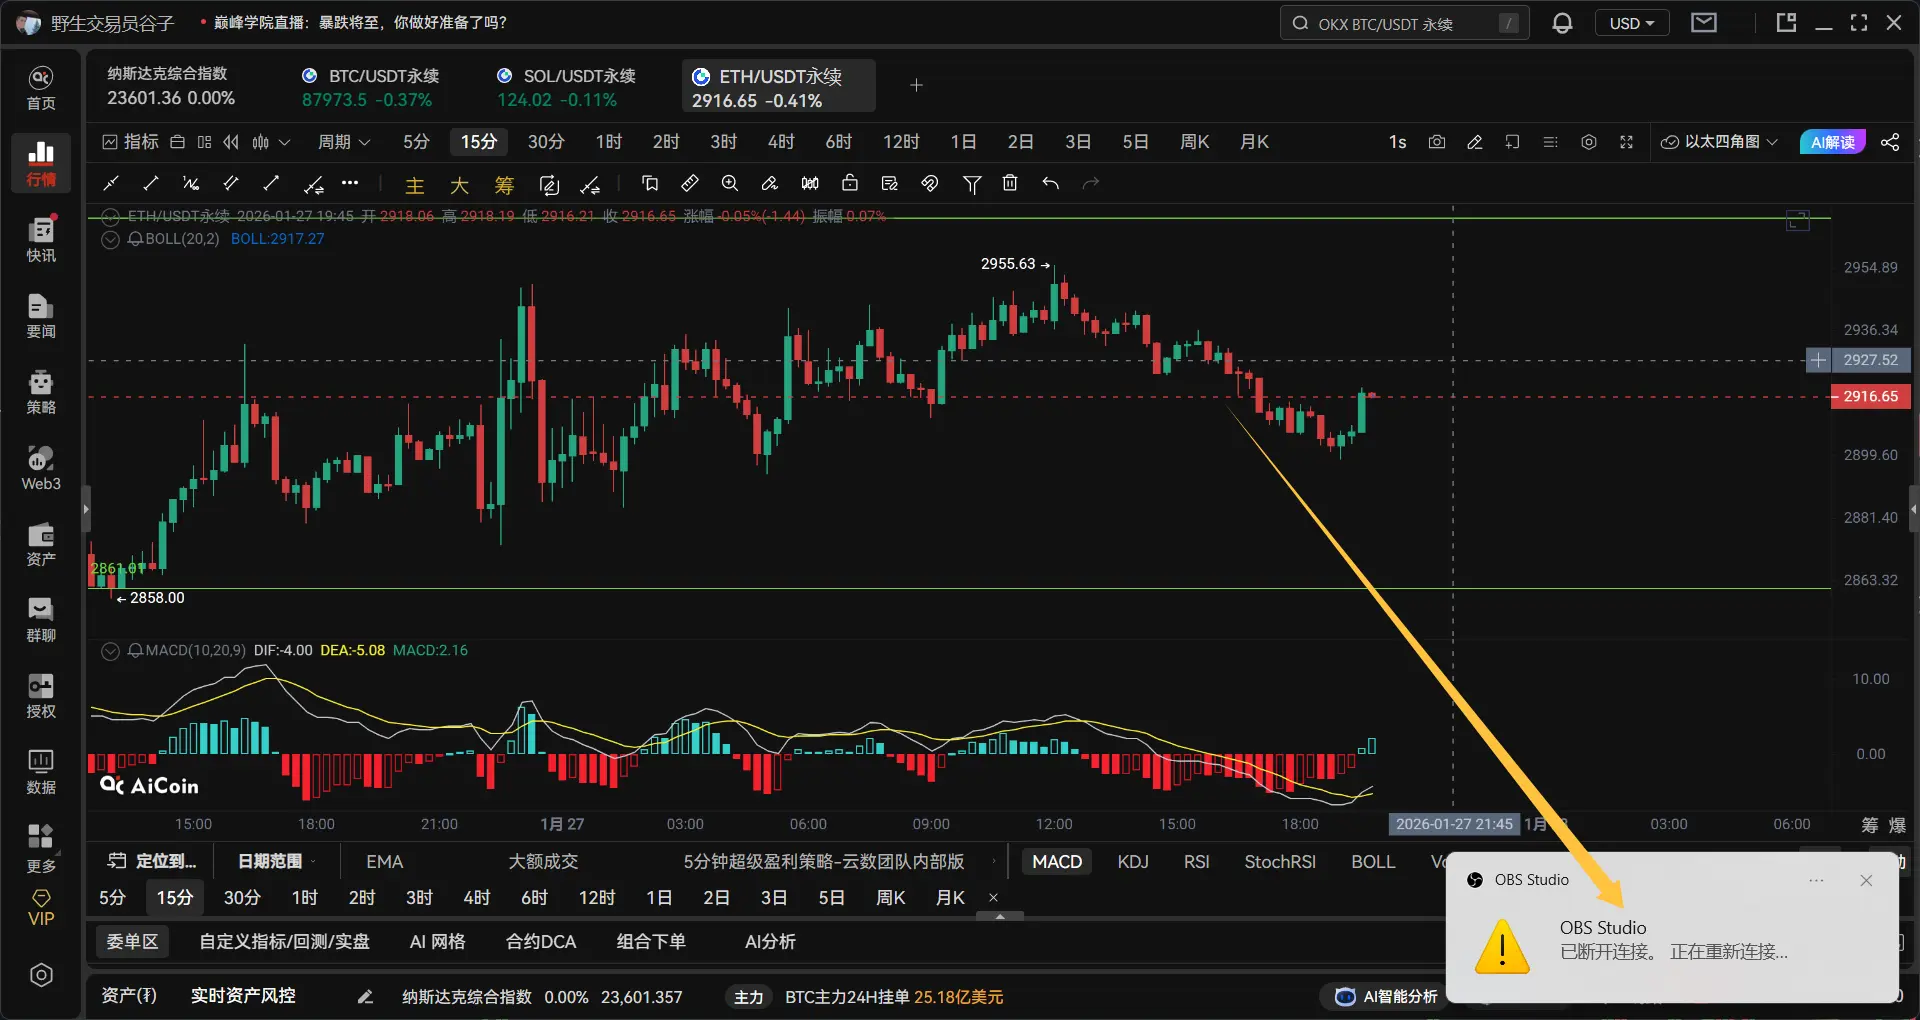
Task: Click the filter funnel icon in drawing toolbar
Action: (971, 184)
